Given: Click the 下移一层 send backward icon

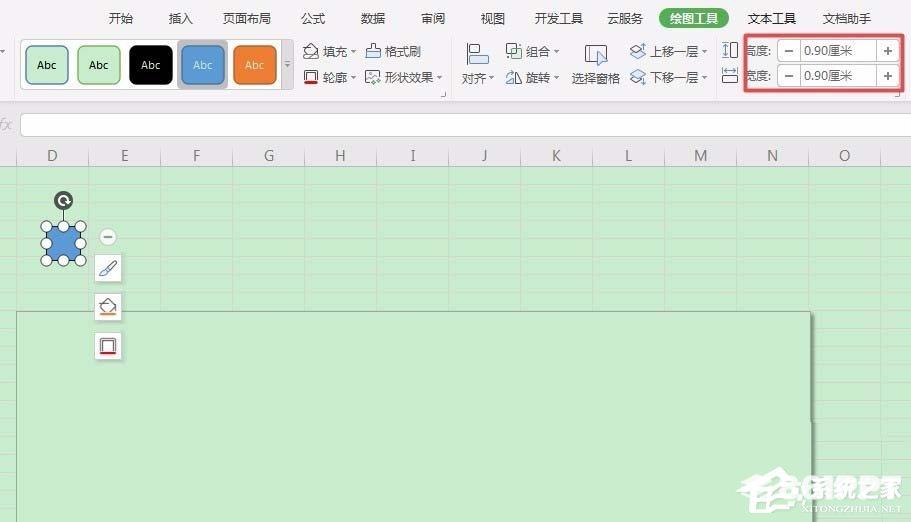Looking at the screenshot, I should (x=638, y=77).
